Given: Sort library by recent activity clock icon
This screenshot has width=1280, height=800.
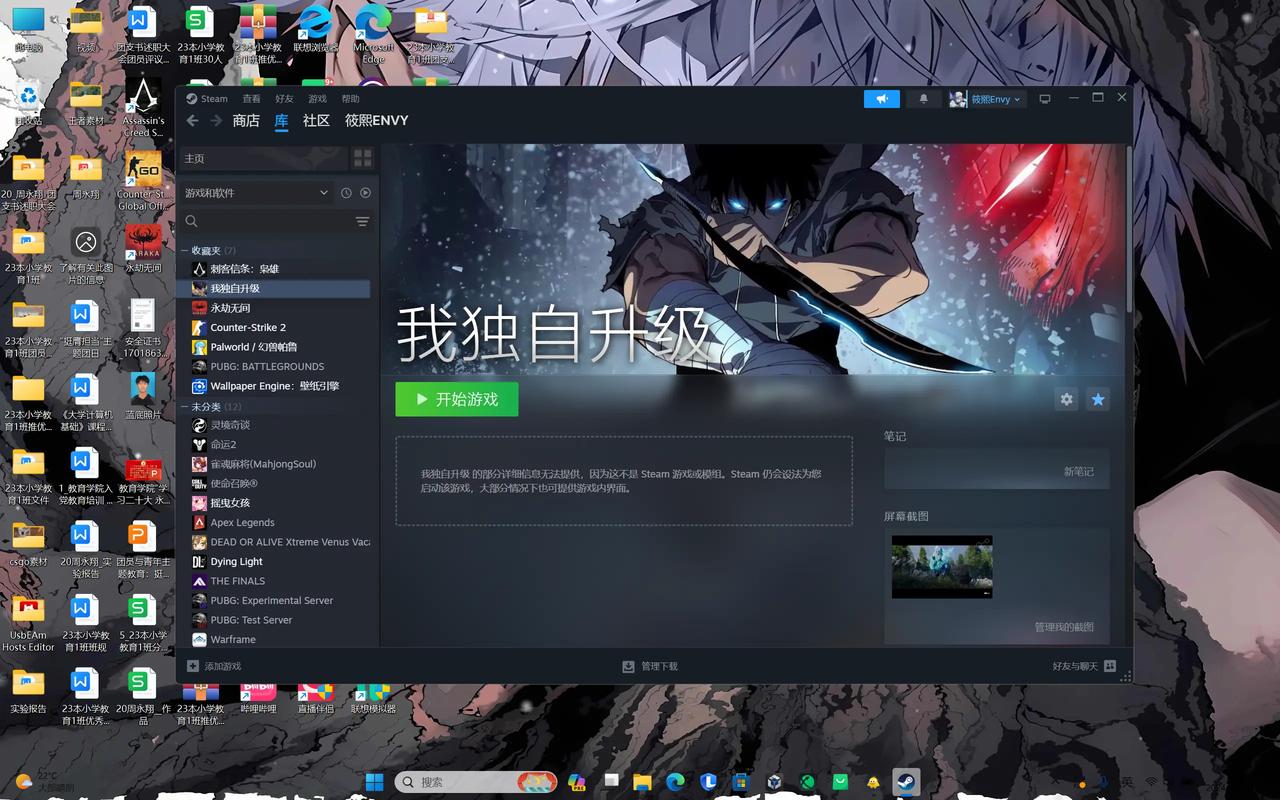Looking at the screenshot, I should point(346,193).
